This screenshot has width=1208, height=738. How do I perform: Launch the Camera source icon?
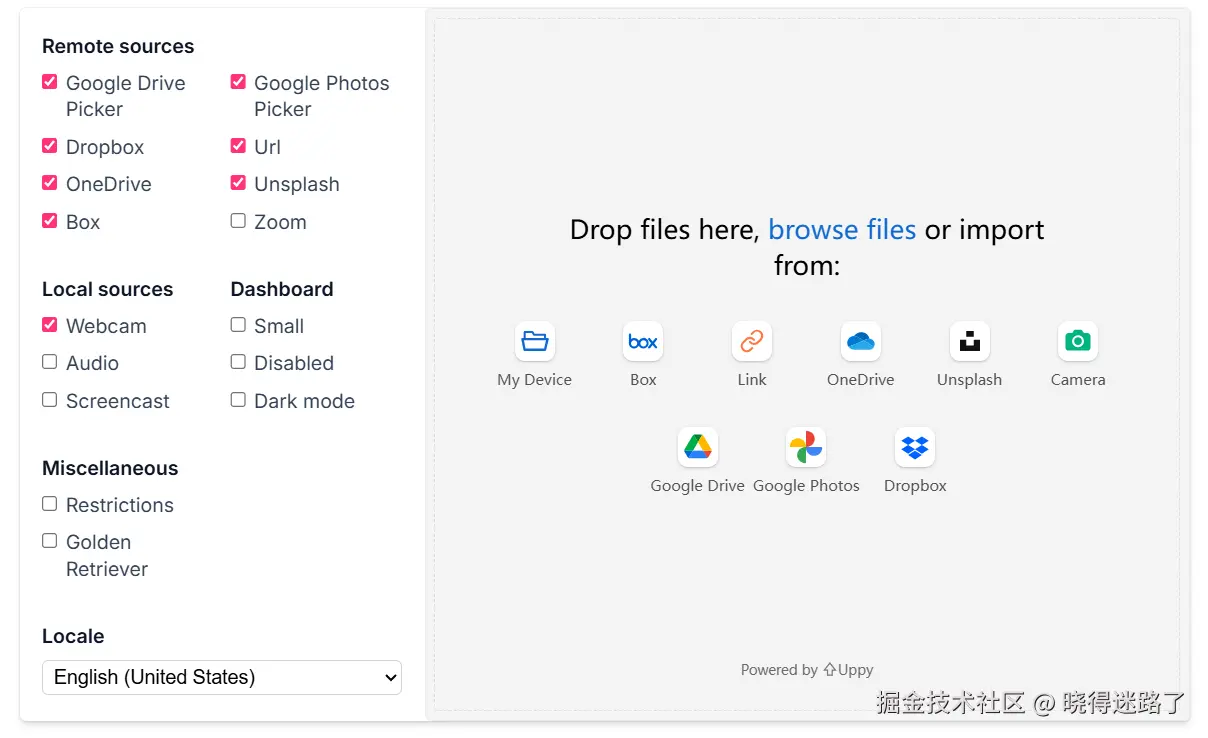coord(1078,341)
